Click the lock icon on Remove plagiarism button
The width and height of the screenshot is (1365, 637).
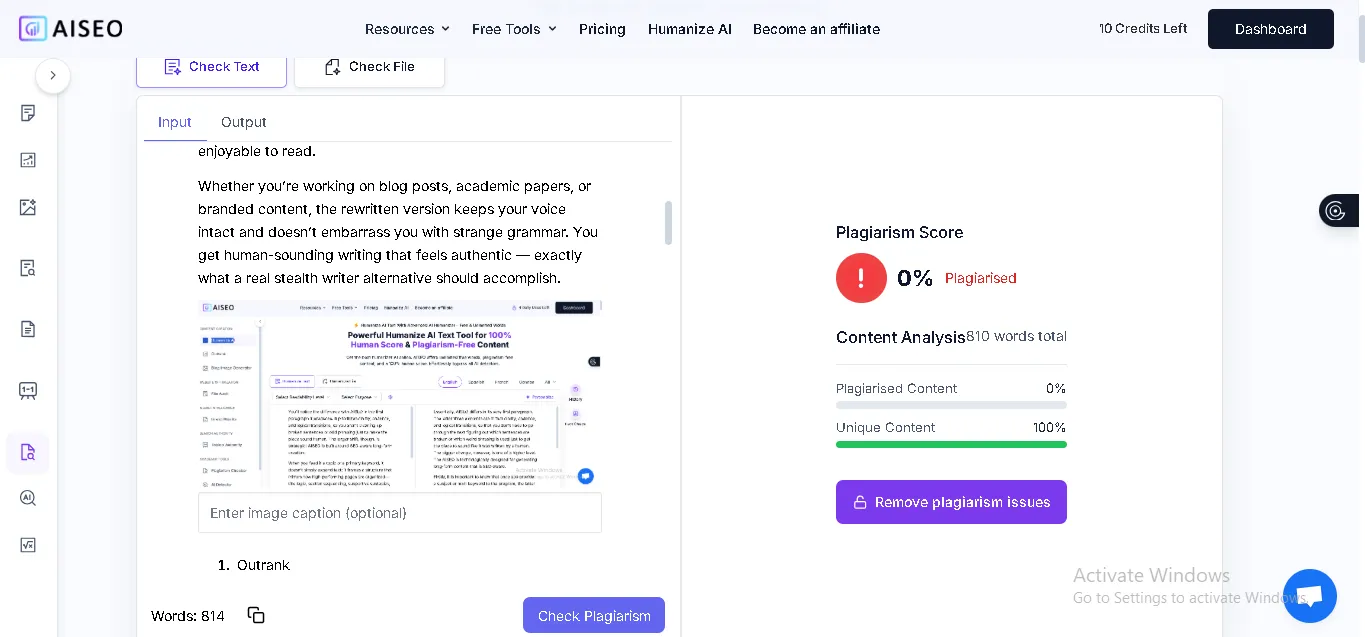pyautogui.click(x=860, y=502)
